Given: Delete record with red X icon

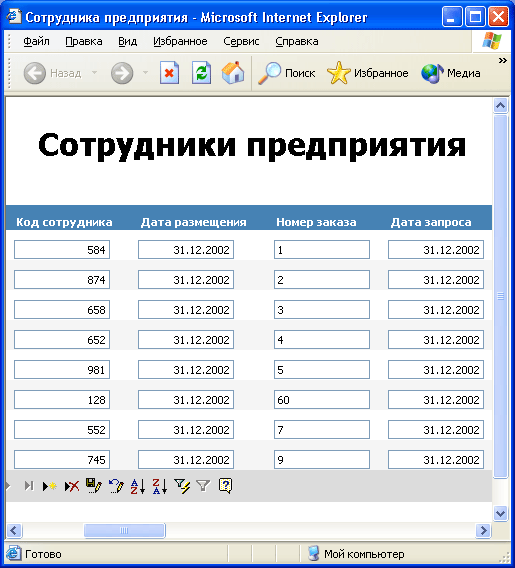Looking at the screenshot, I should (x=72, y=486).
